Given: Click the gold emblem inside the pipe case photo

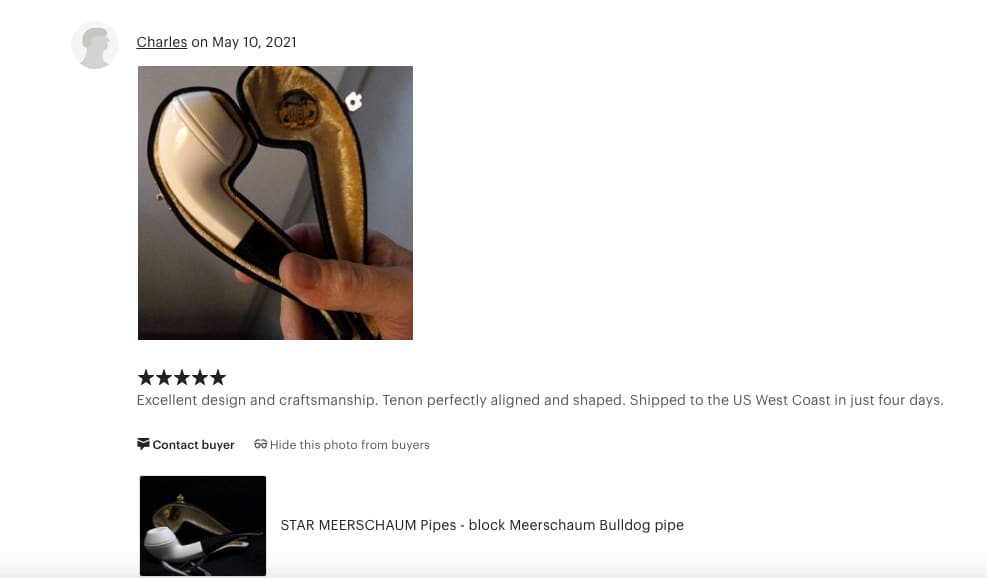Looking at the screenshot, I should point(297,108).
